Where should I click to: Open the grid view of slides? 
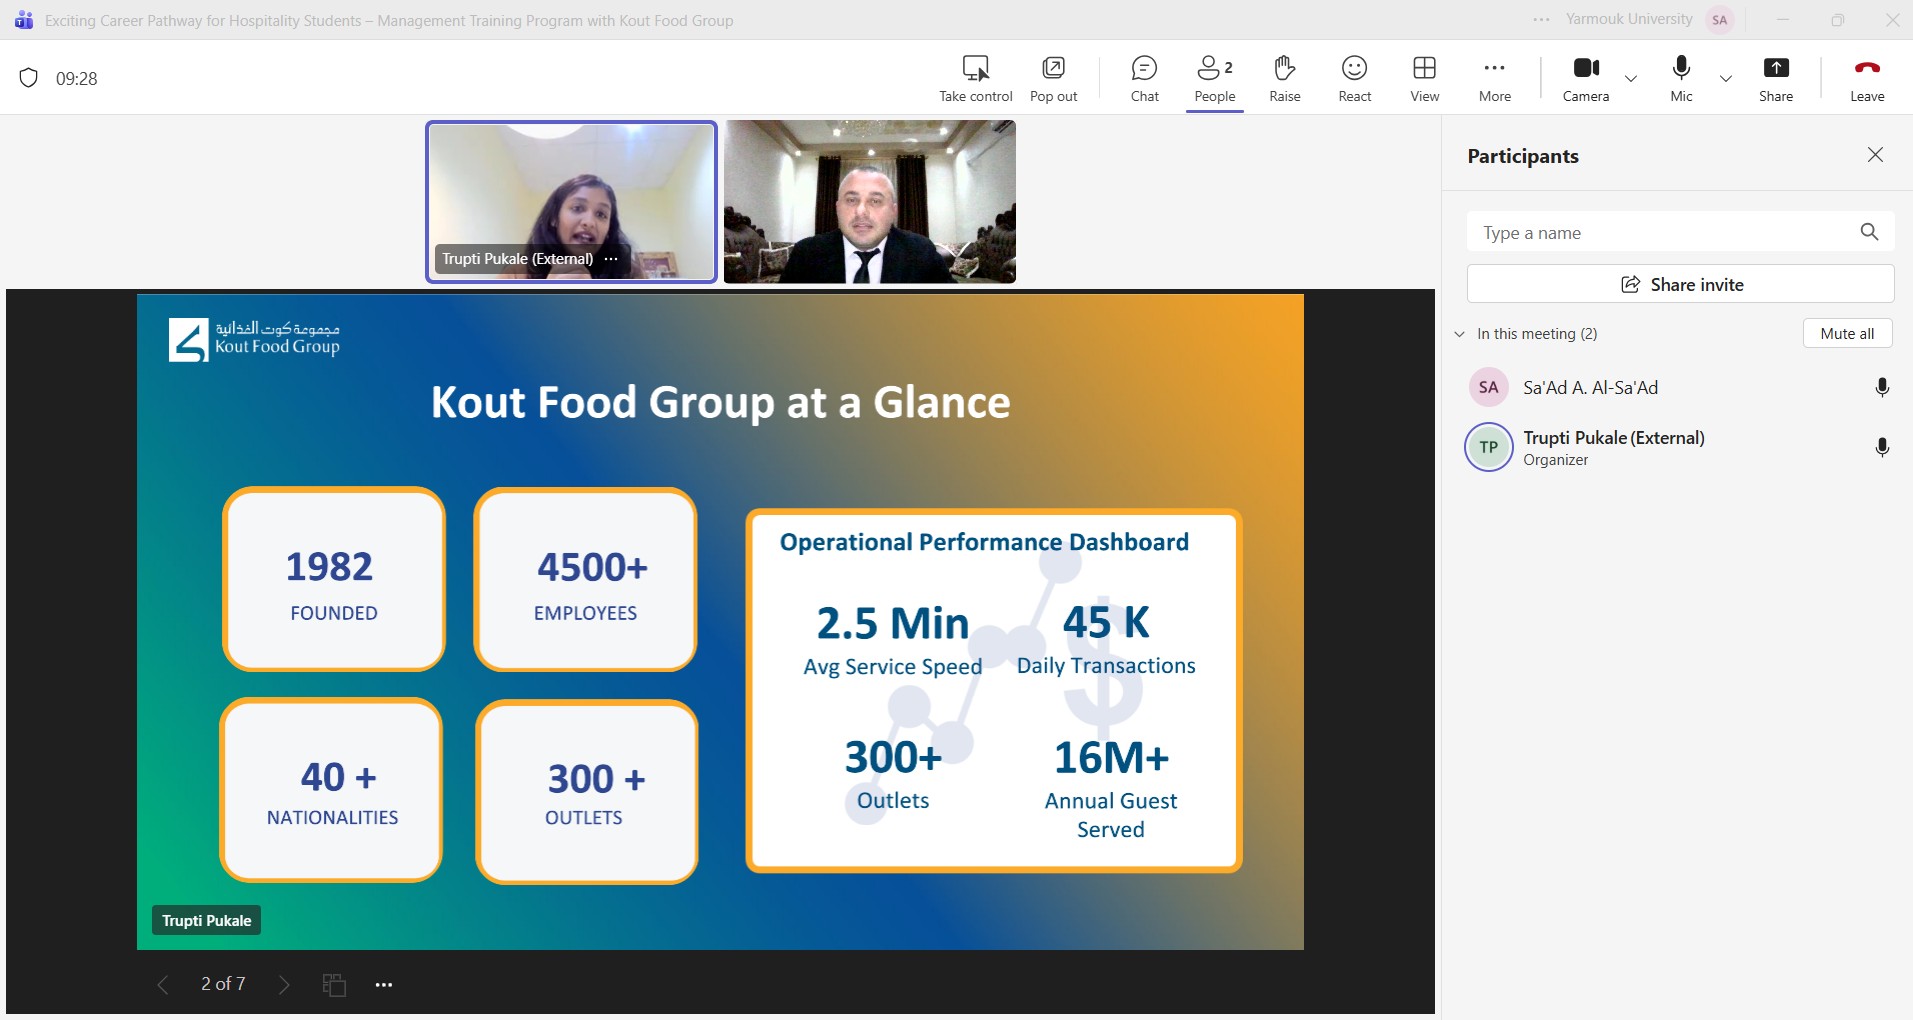point(334,985)
